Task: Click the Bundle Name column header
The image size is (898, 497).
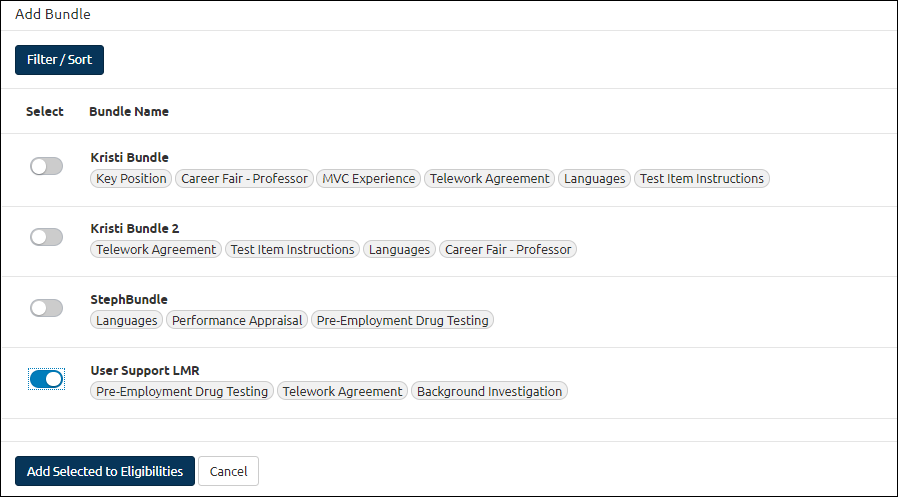Action: point(129,112)
